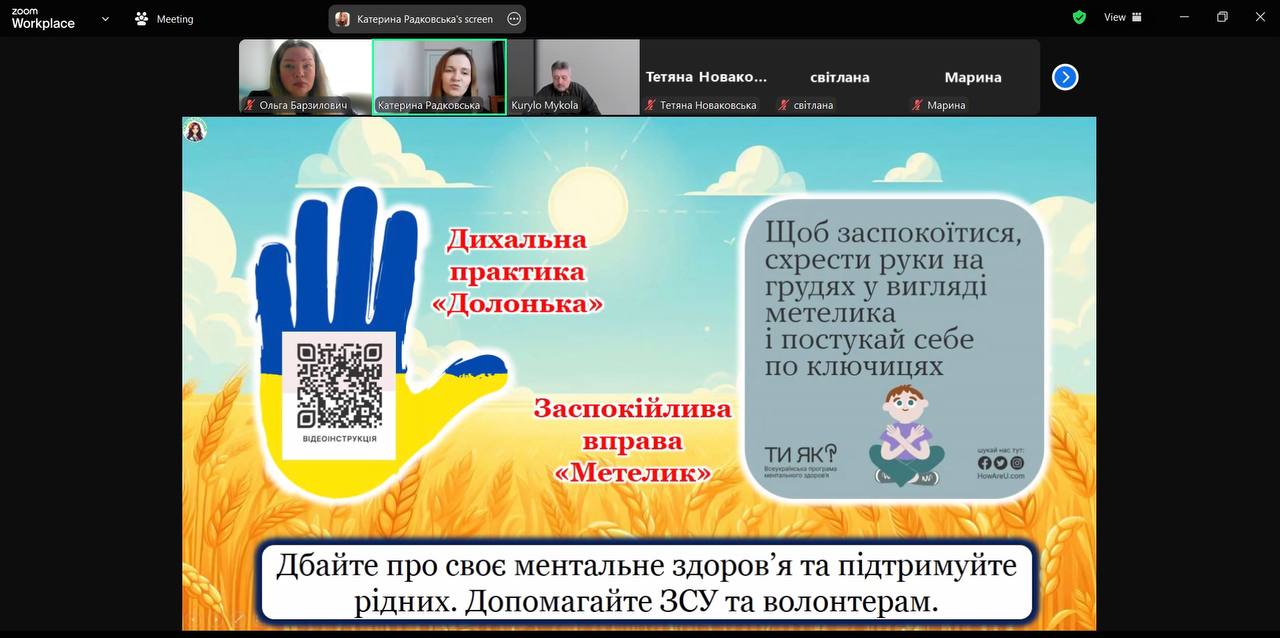Click the QR code video instruction

pyautogui.click(x=339, y=385)
